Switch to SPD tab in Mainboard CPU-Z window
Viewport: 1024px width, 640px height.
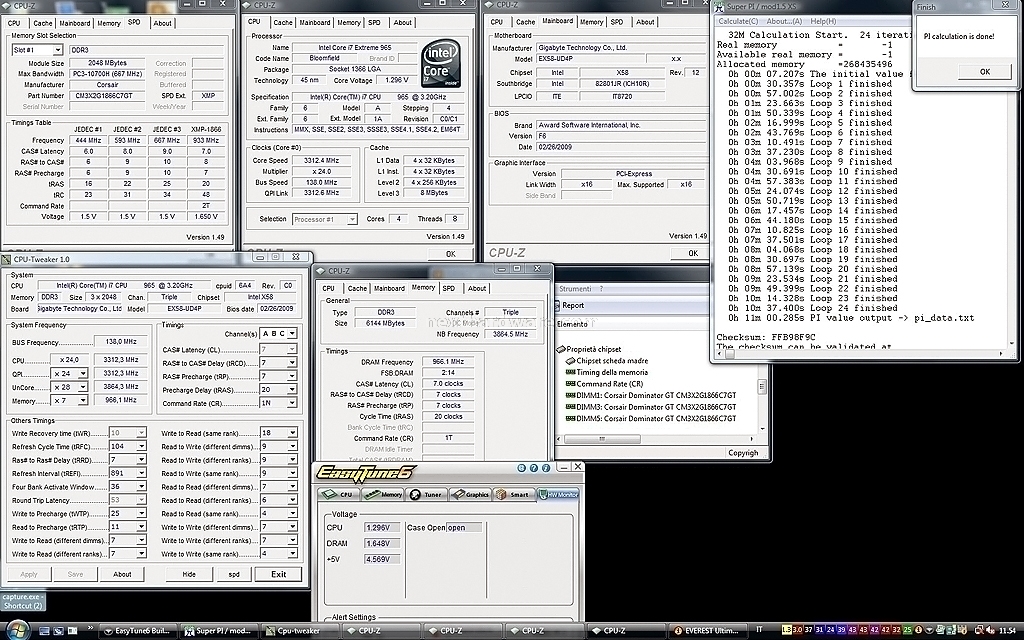point(616,22)
